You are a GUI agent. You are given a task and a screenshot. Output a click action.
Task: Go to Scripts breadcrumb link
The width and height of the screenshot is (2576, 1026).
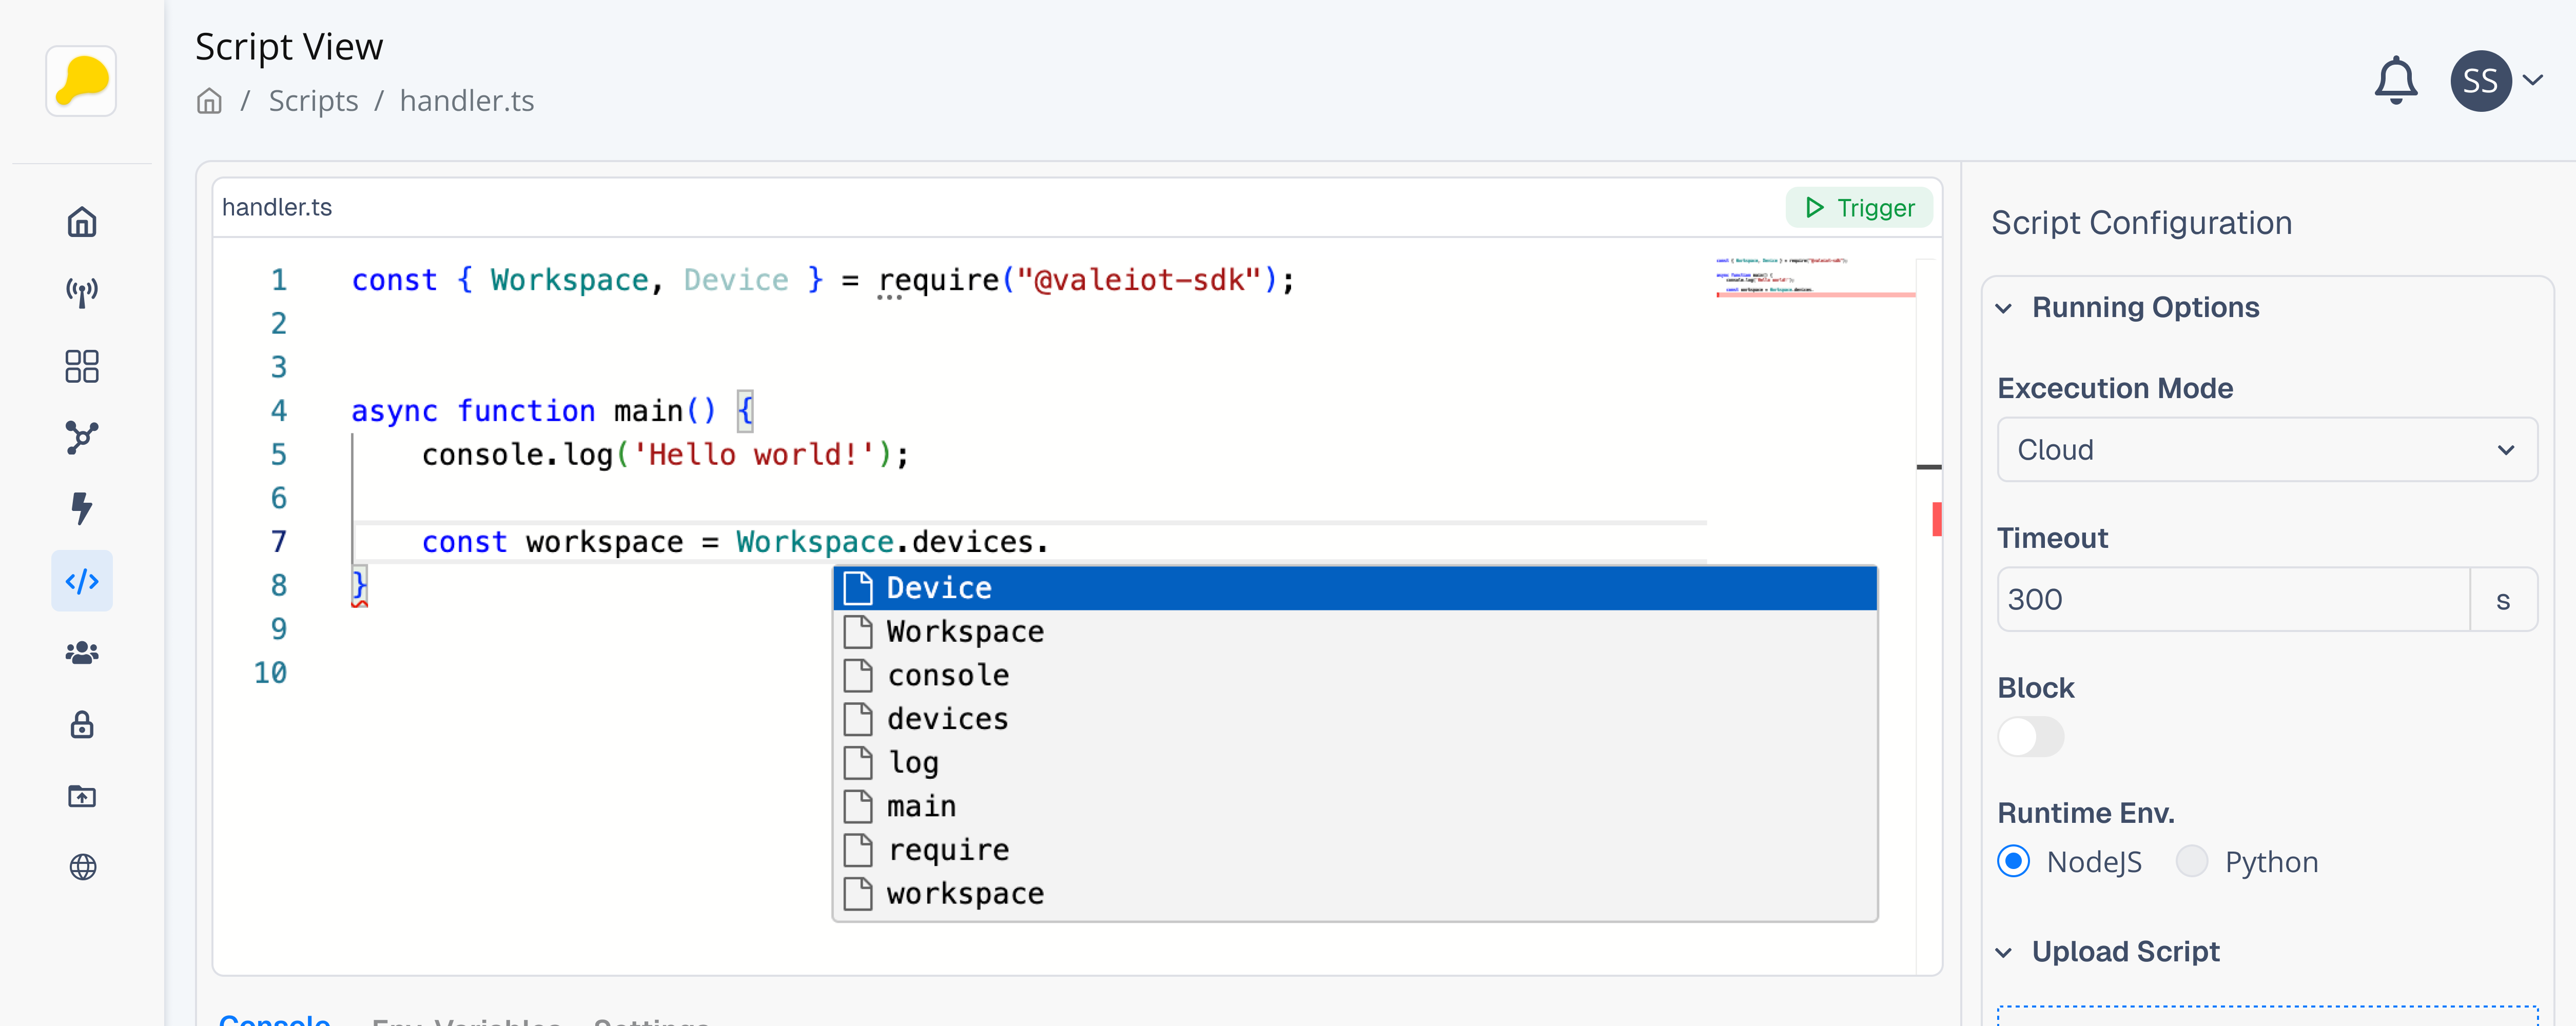pos(313,101)
